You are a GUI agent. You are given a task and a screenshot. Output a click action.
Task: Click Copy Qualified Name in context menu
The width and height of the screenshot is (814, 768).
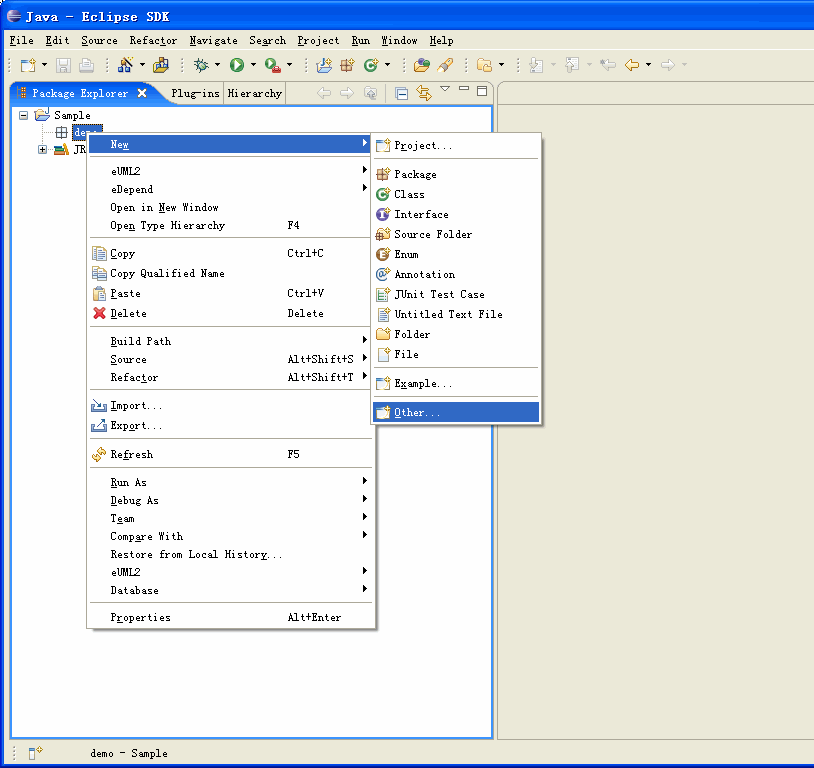tap(230, 274)
